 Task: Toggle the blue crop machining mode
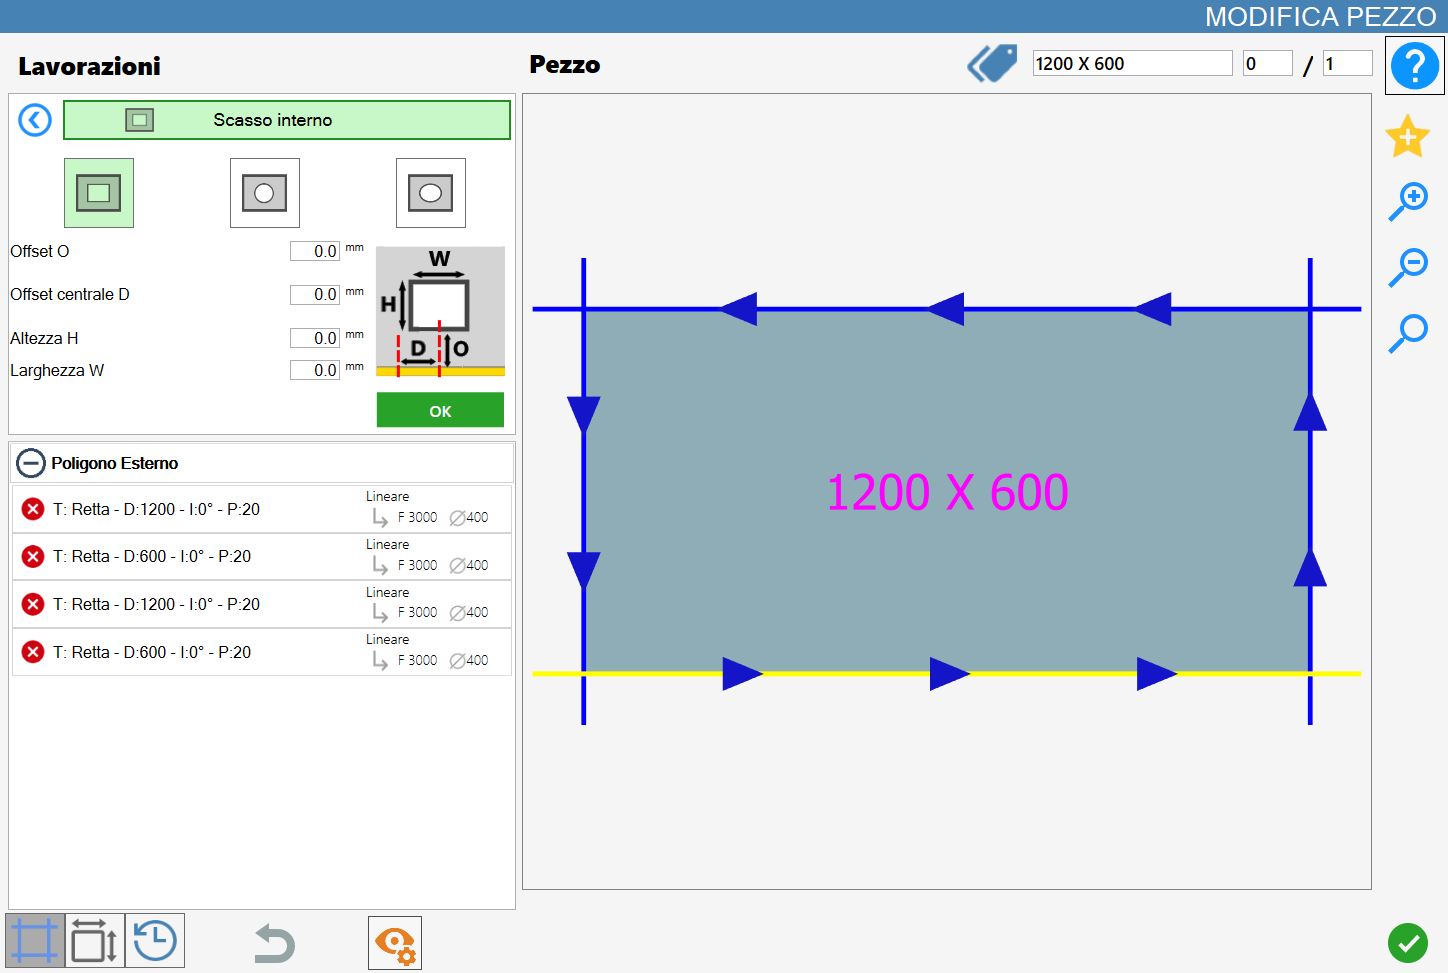click(x=35, y=941)
